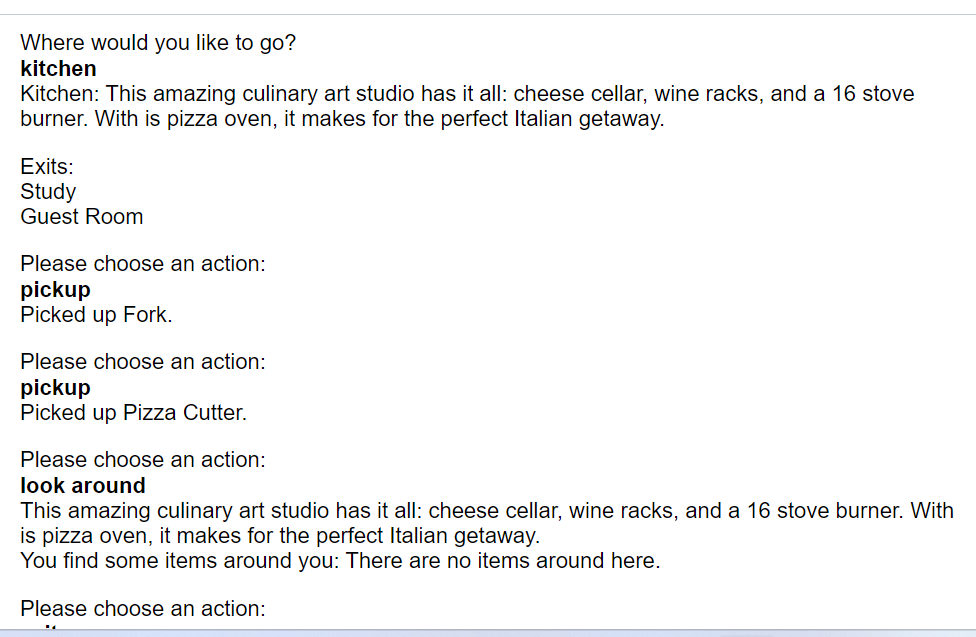Click the "Where would you like to go?" prompt
This screenshot has height=637, width=976.
coord(158,43)
